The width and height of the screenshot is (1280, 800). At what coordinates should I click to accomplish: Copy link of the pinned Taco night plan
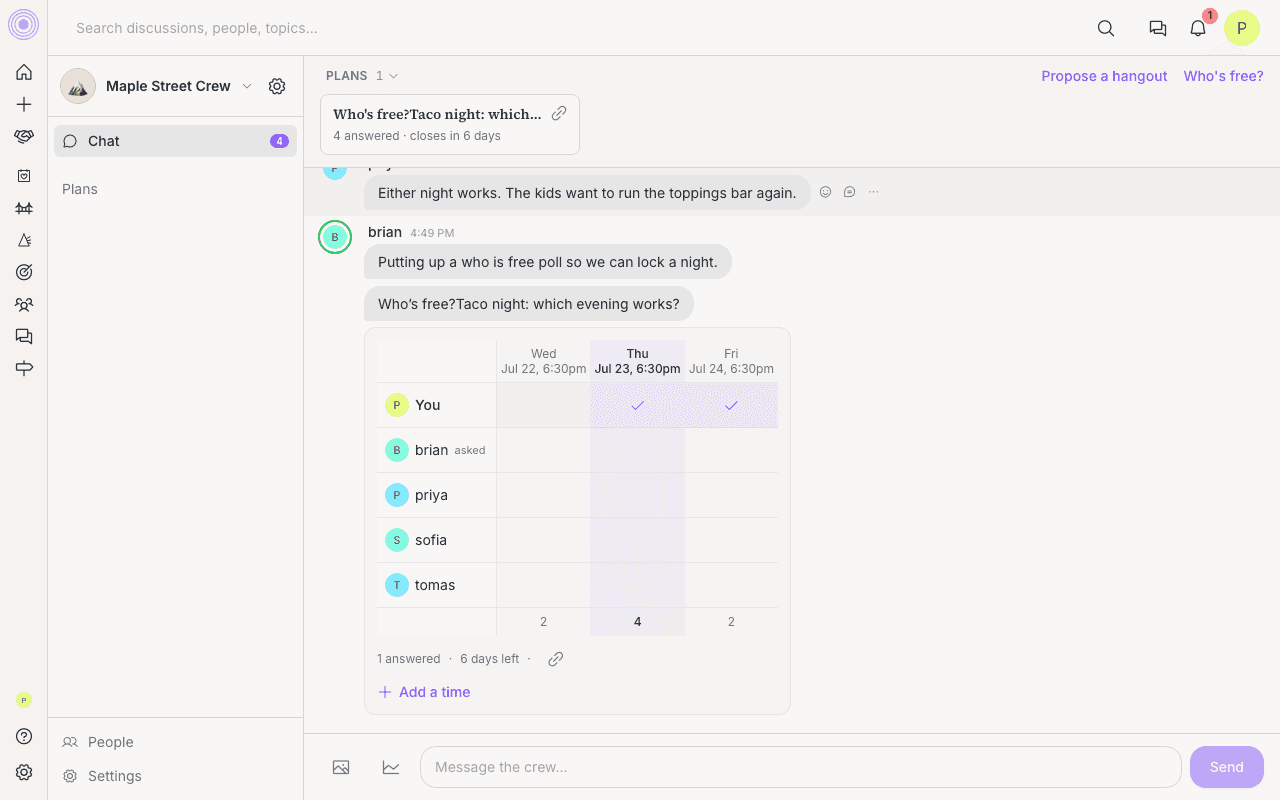click(559, 113)
